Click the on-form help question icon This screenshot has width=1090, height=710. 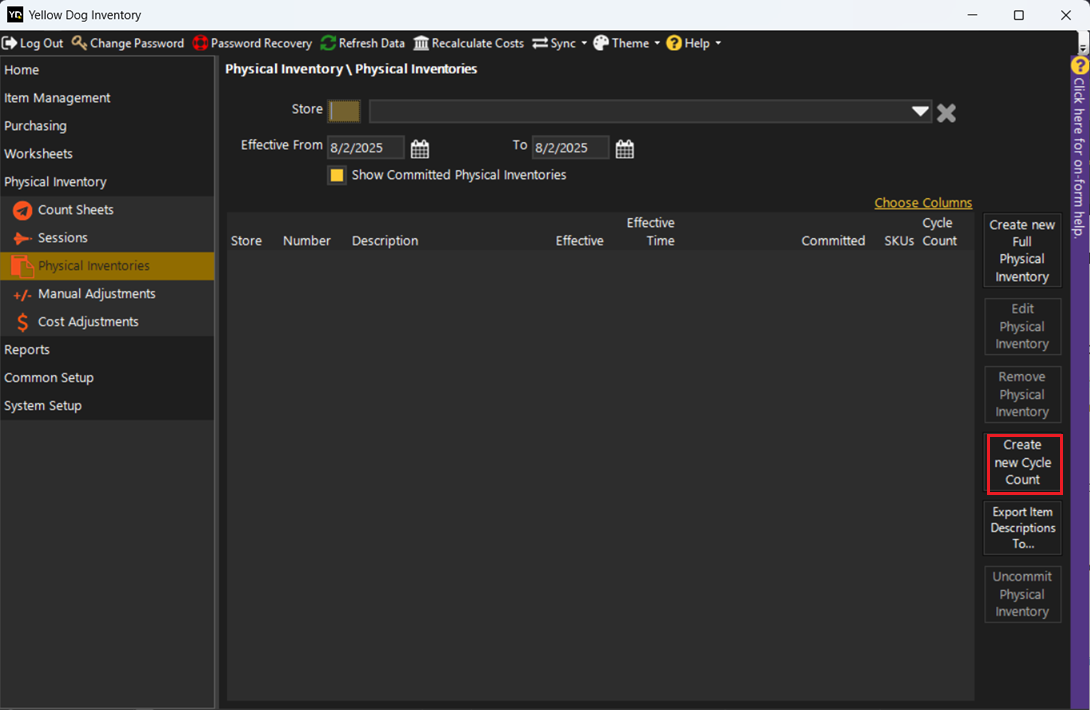pos(1080,65)
